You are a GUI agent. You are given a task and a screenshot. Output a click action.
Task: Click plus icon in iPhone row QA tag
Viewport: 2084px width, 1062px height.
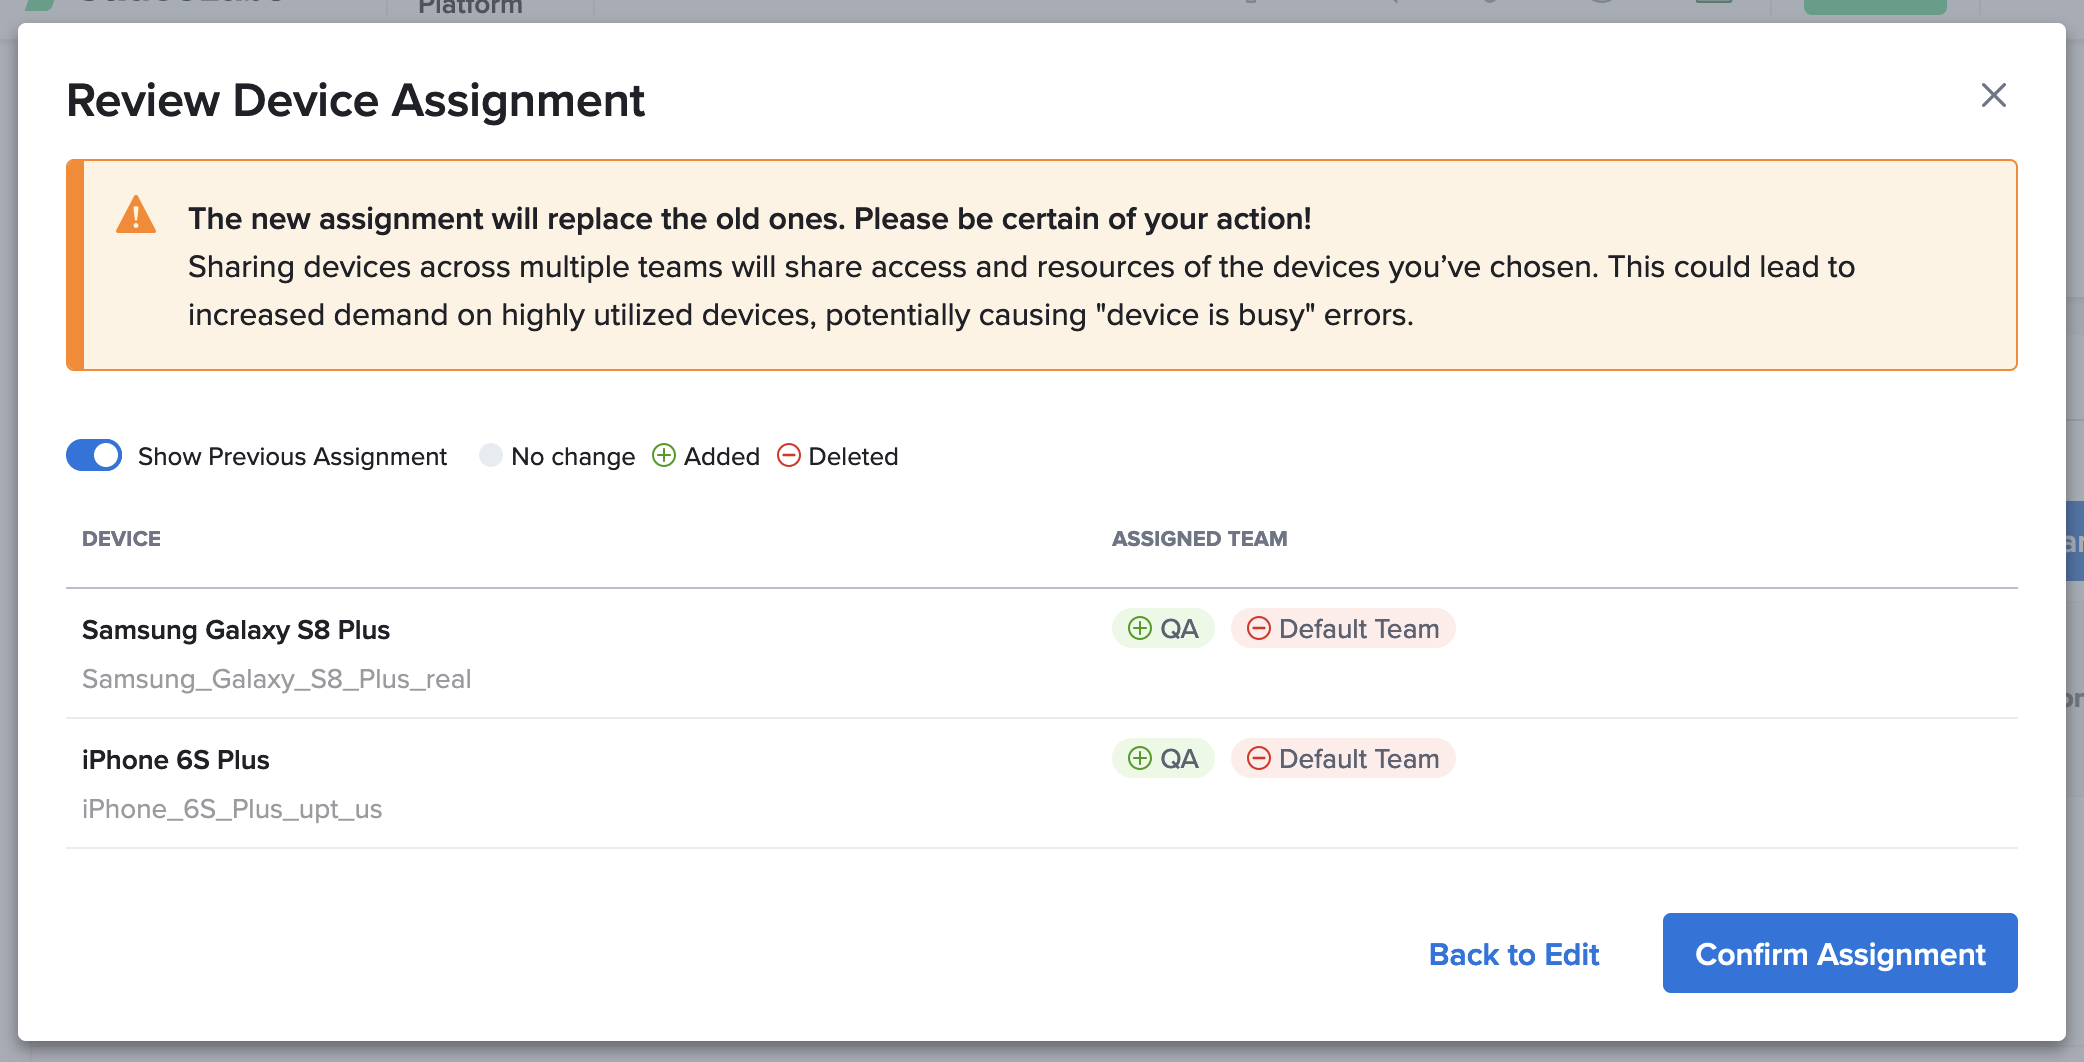pyautogui.click(x=1139, y=759)
